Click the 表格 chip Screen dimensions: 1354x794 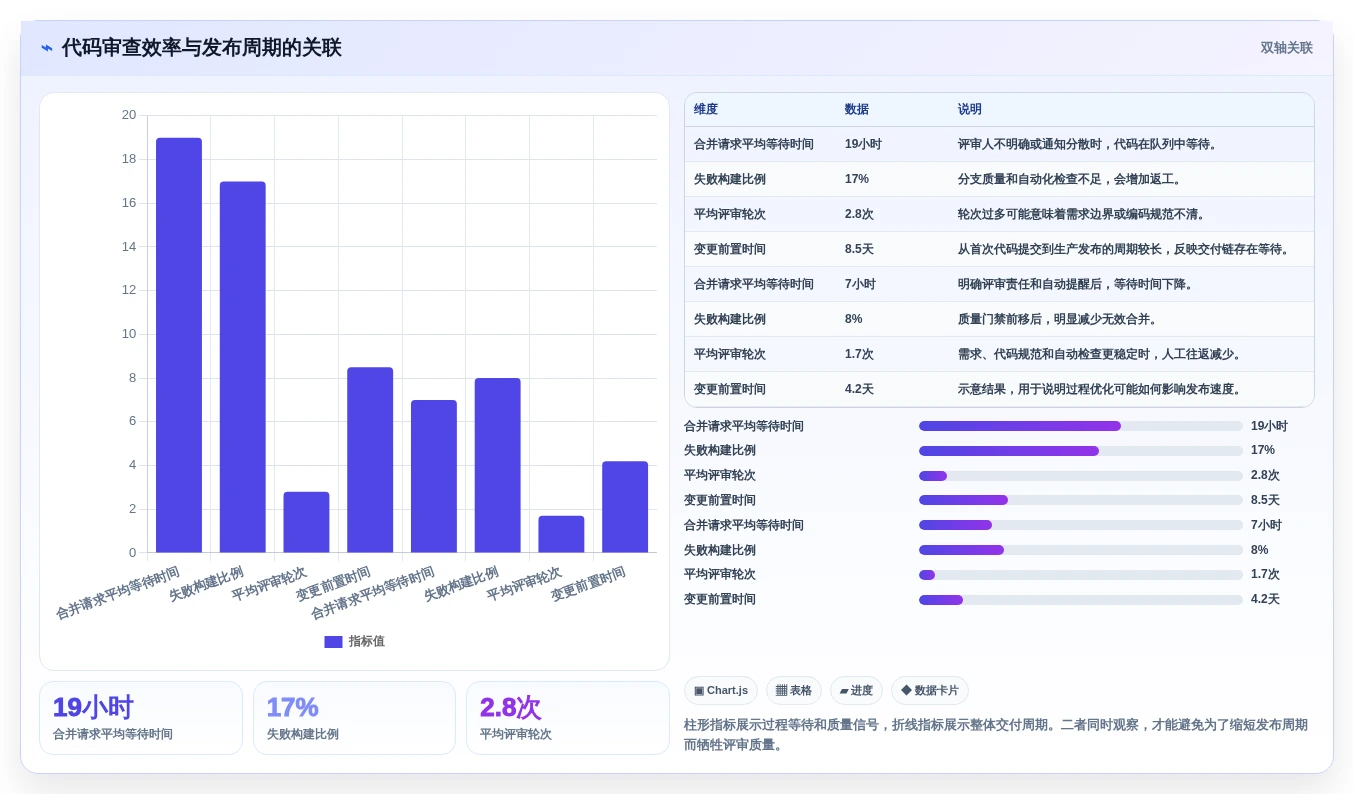(794, 690)
